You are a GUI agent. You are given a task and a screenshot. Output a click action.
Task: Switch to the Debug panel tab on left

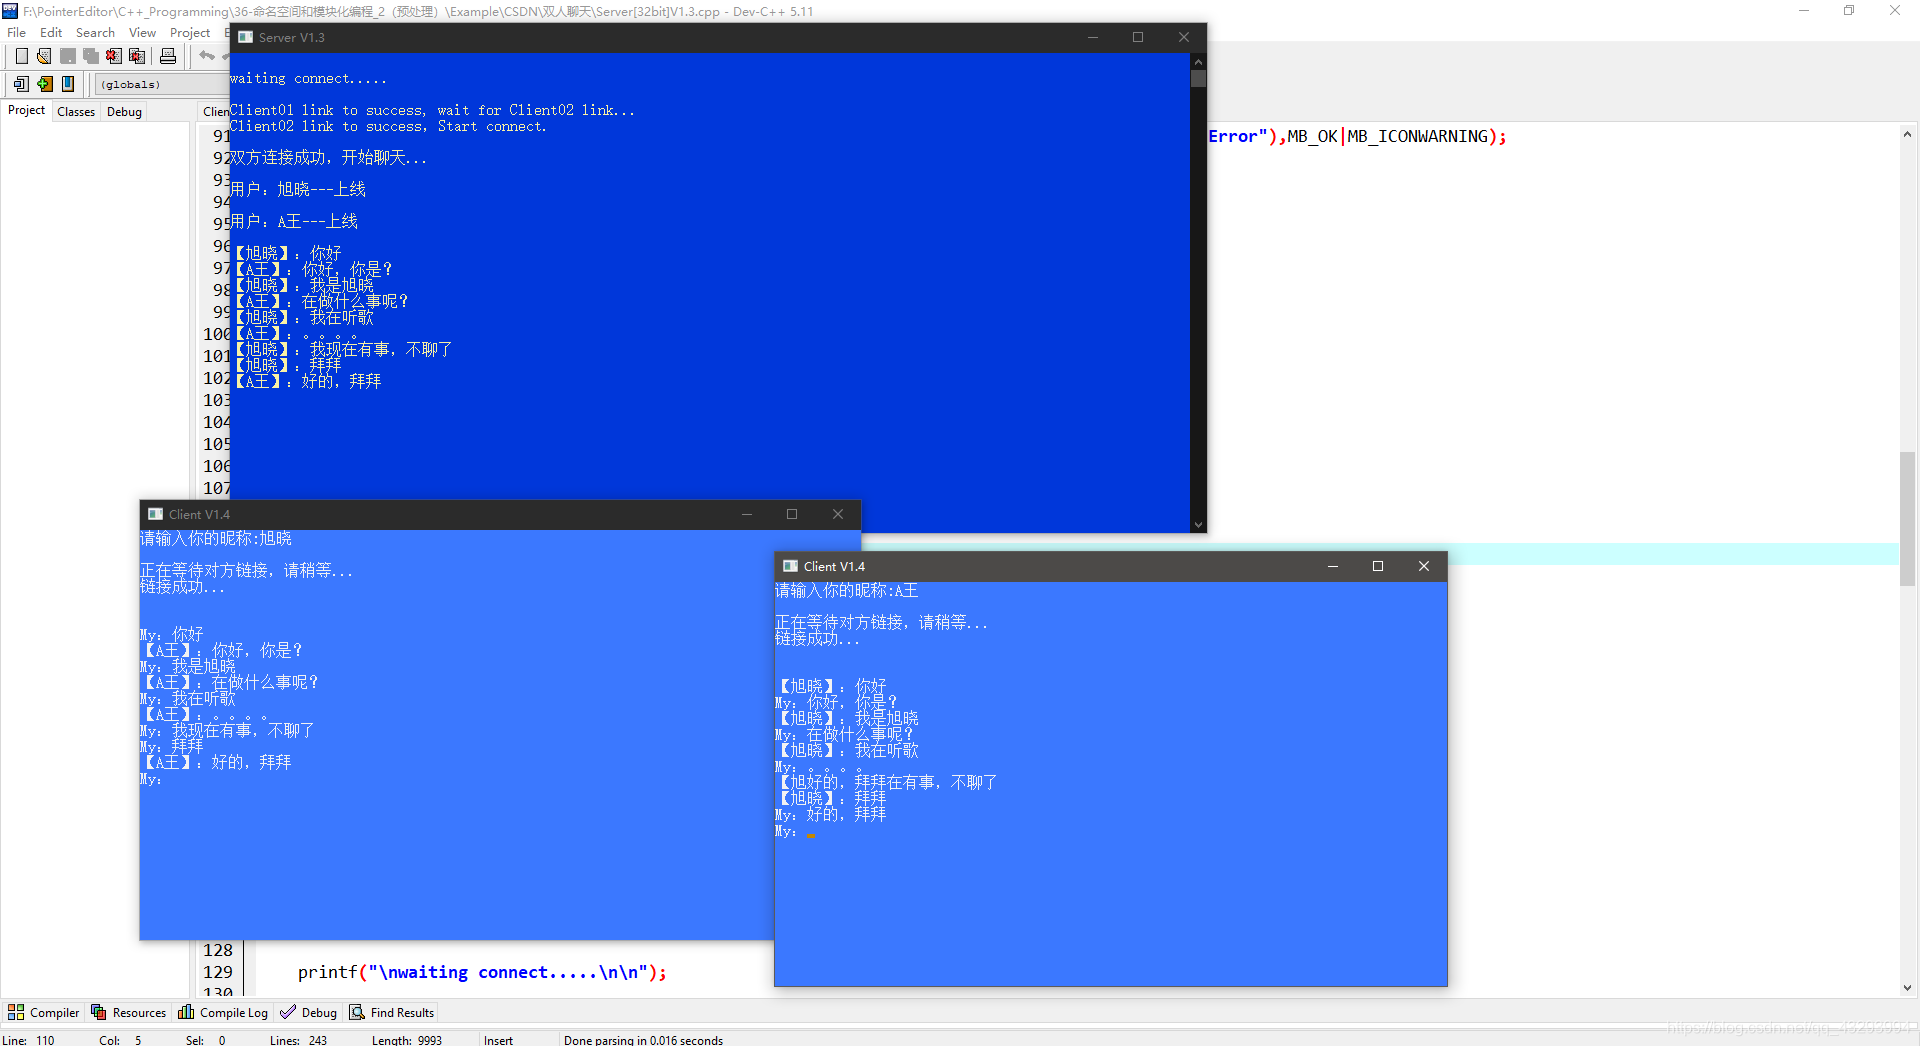[x=124, y=111]
